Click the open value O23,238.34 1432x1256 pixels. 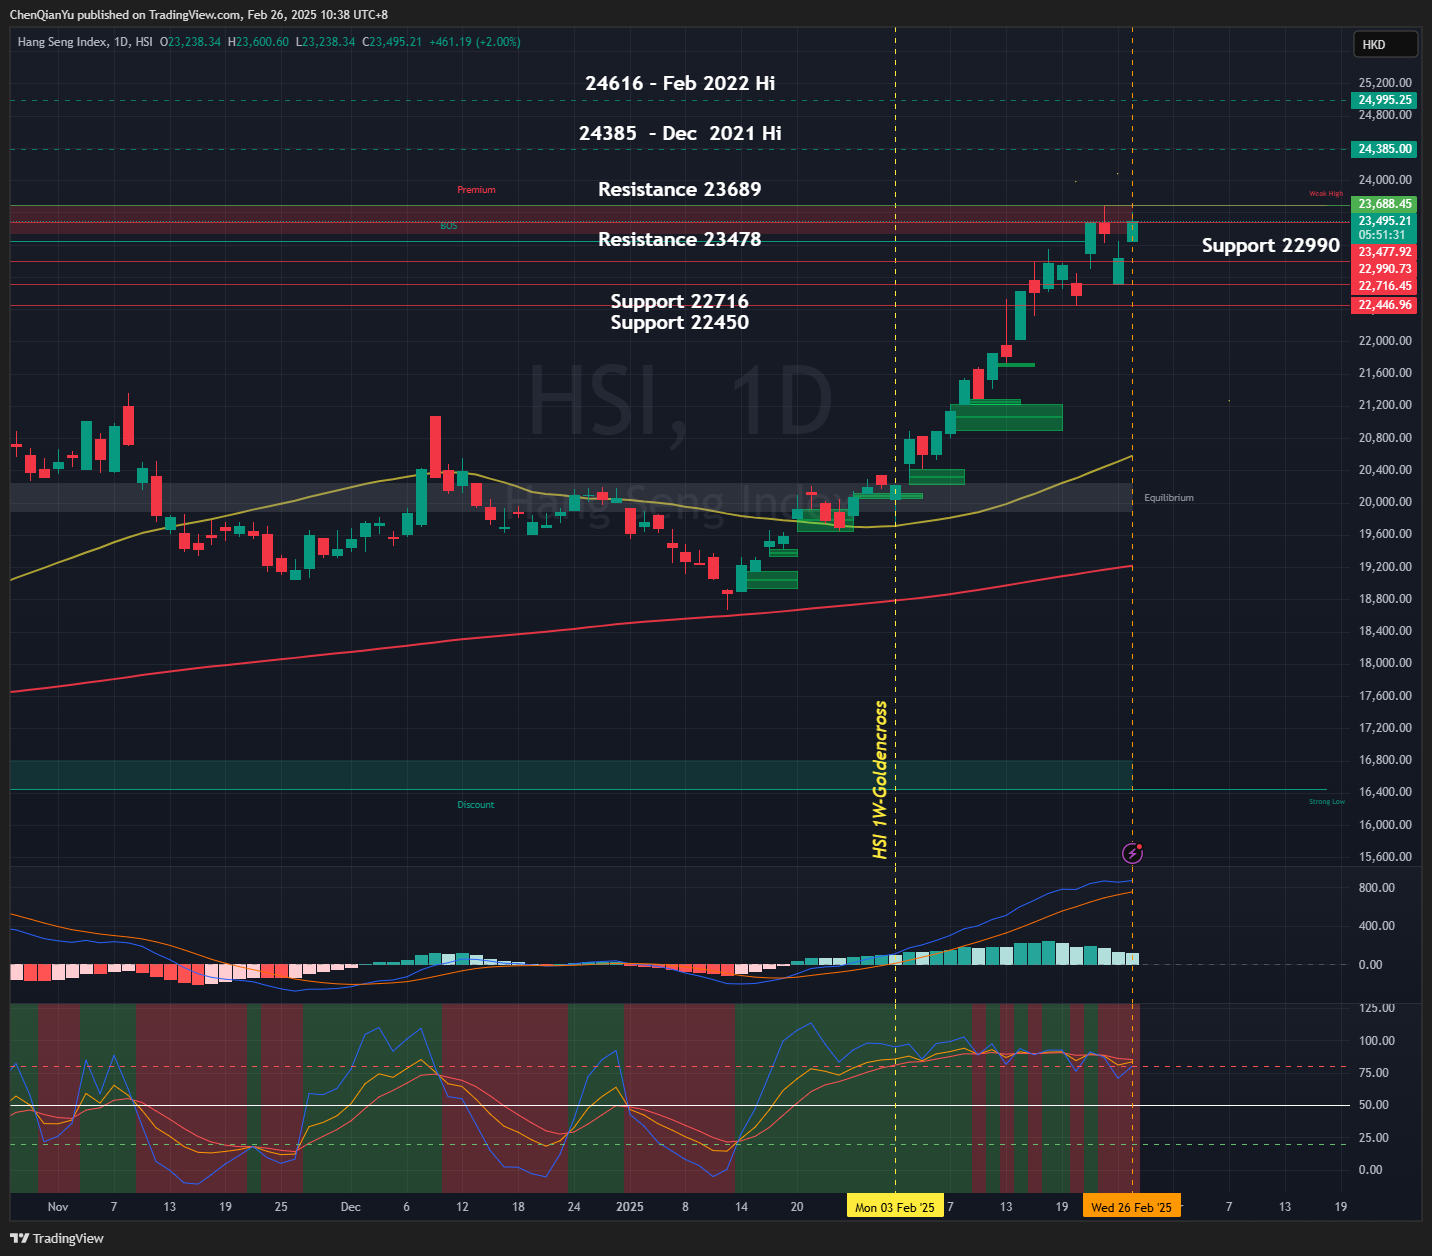pos(191,42)
